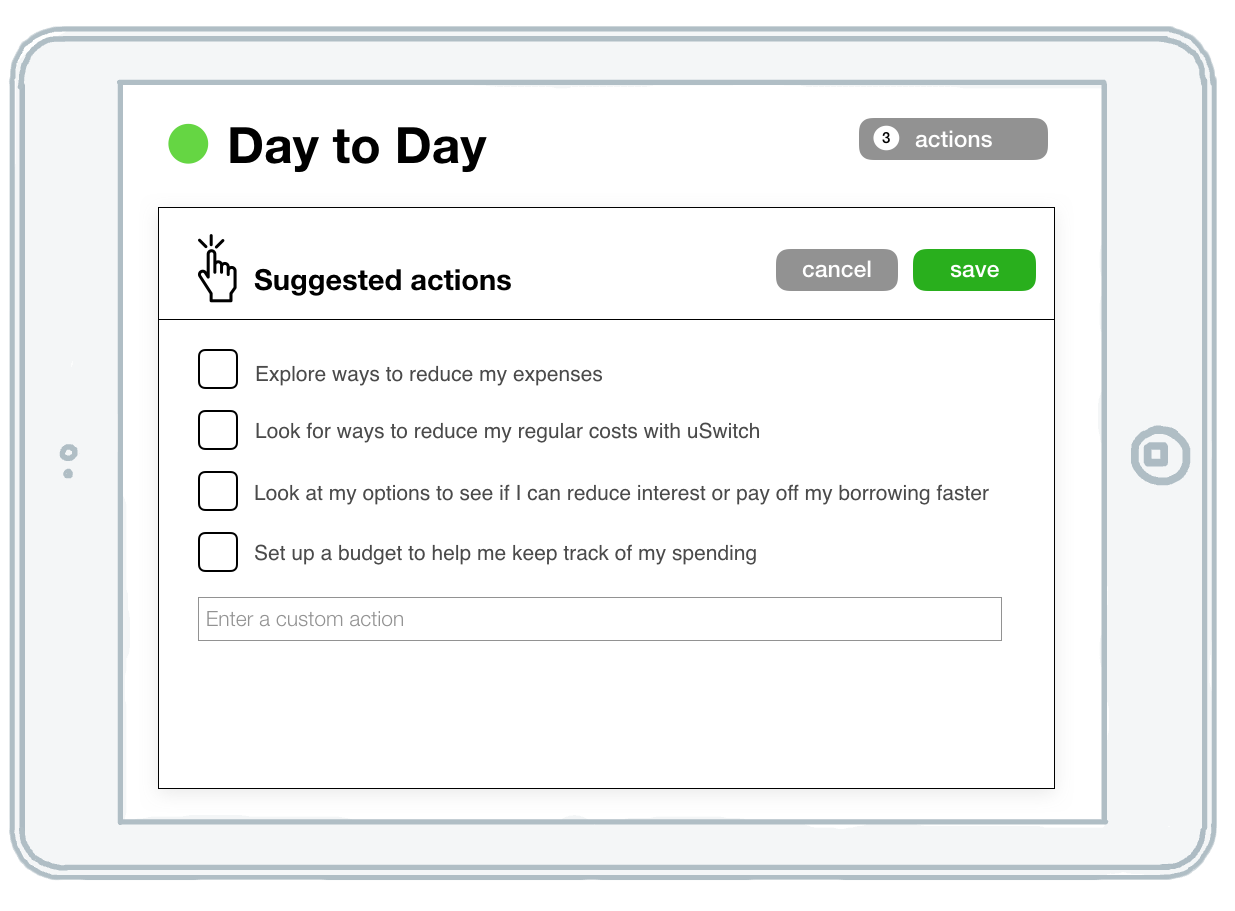The height and width of the screenshot is (911, 1235).
Task: Select the 'Set up a budget' checkbox
Action: [x=218, y=552]
